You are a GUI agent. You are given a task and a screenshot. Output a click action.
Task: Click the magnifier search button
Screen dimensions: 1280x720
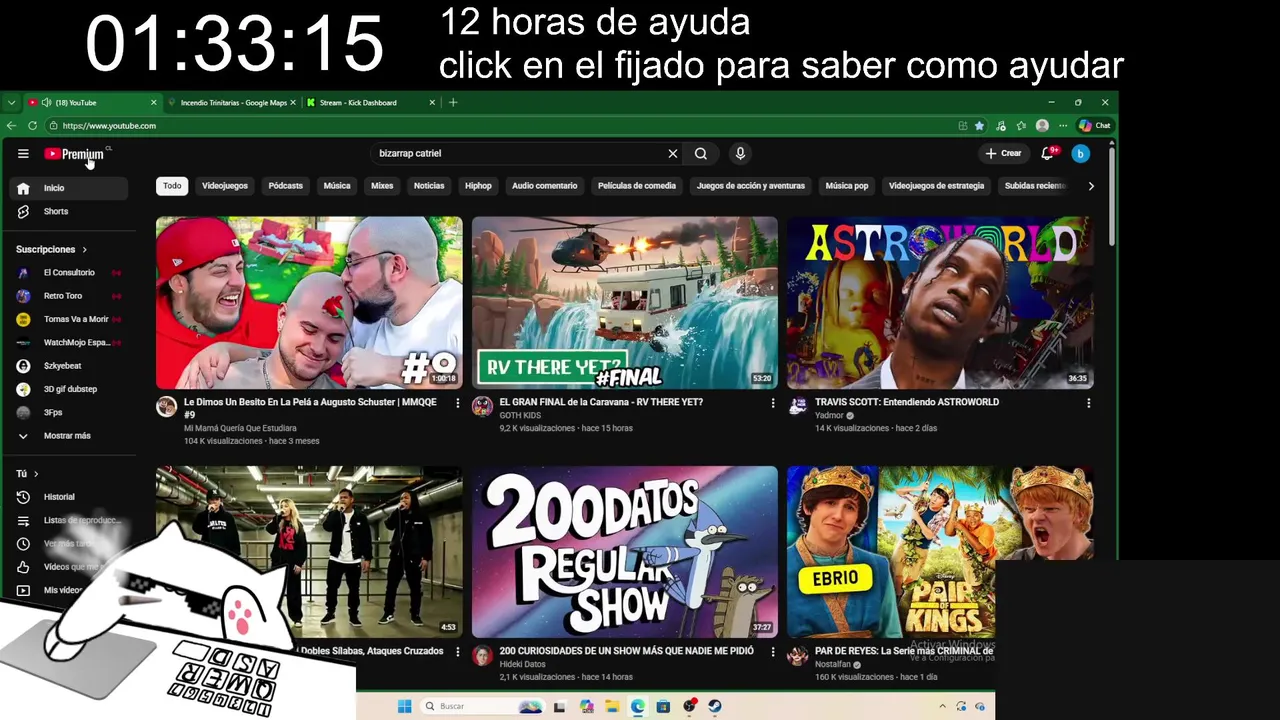coord(701,154)
